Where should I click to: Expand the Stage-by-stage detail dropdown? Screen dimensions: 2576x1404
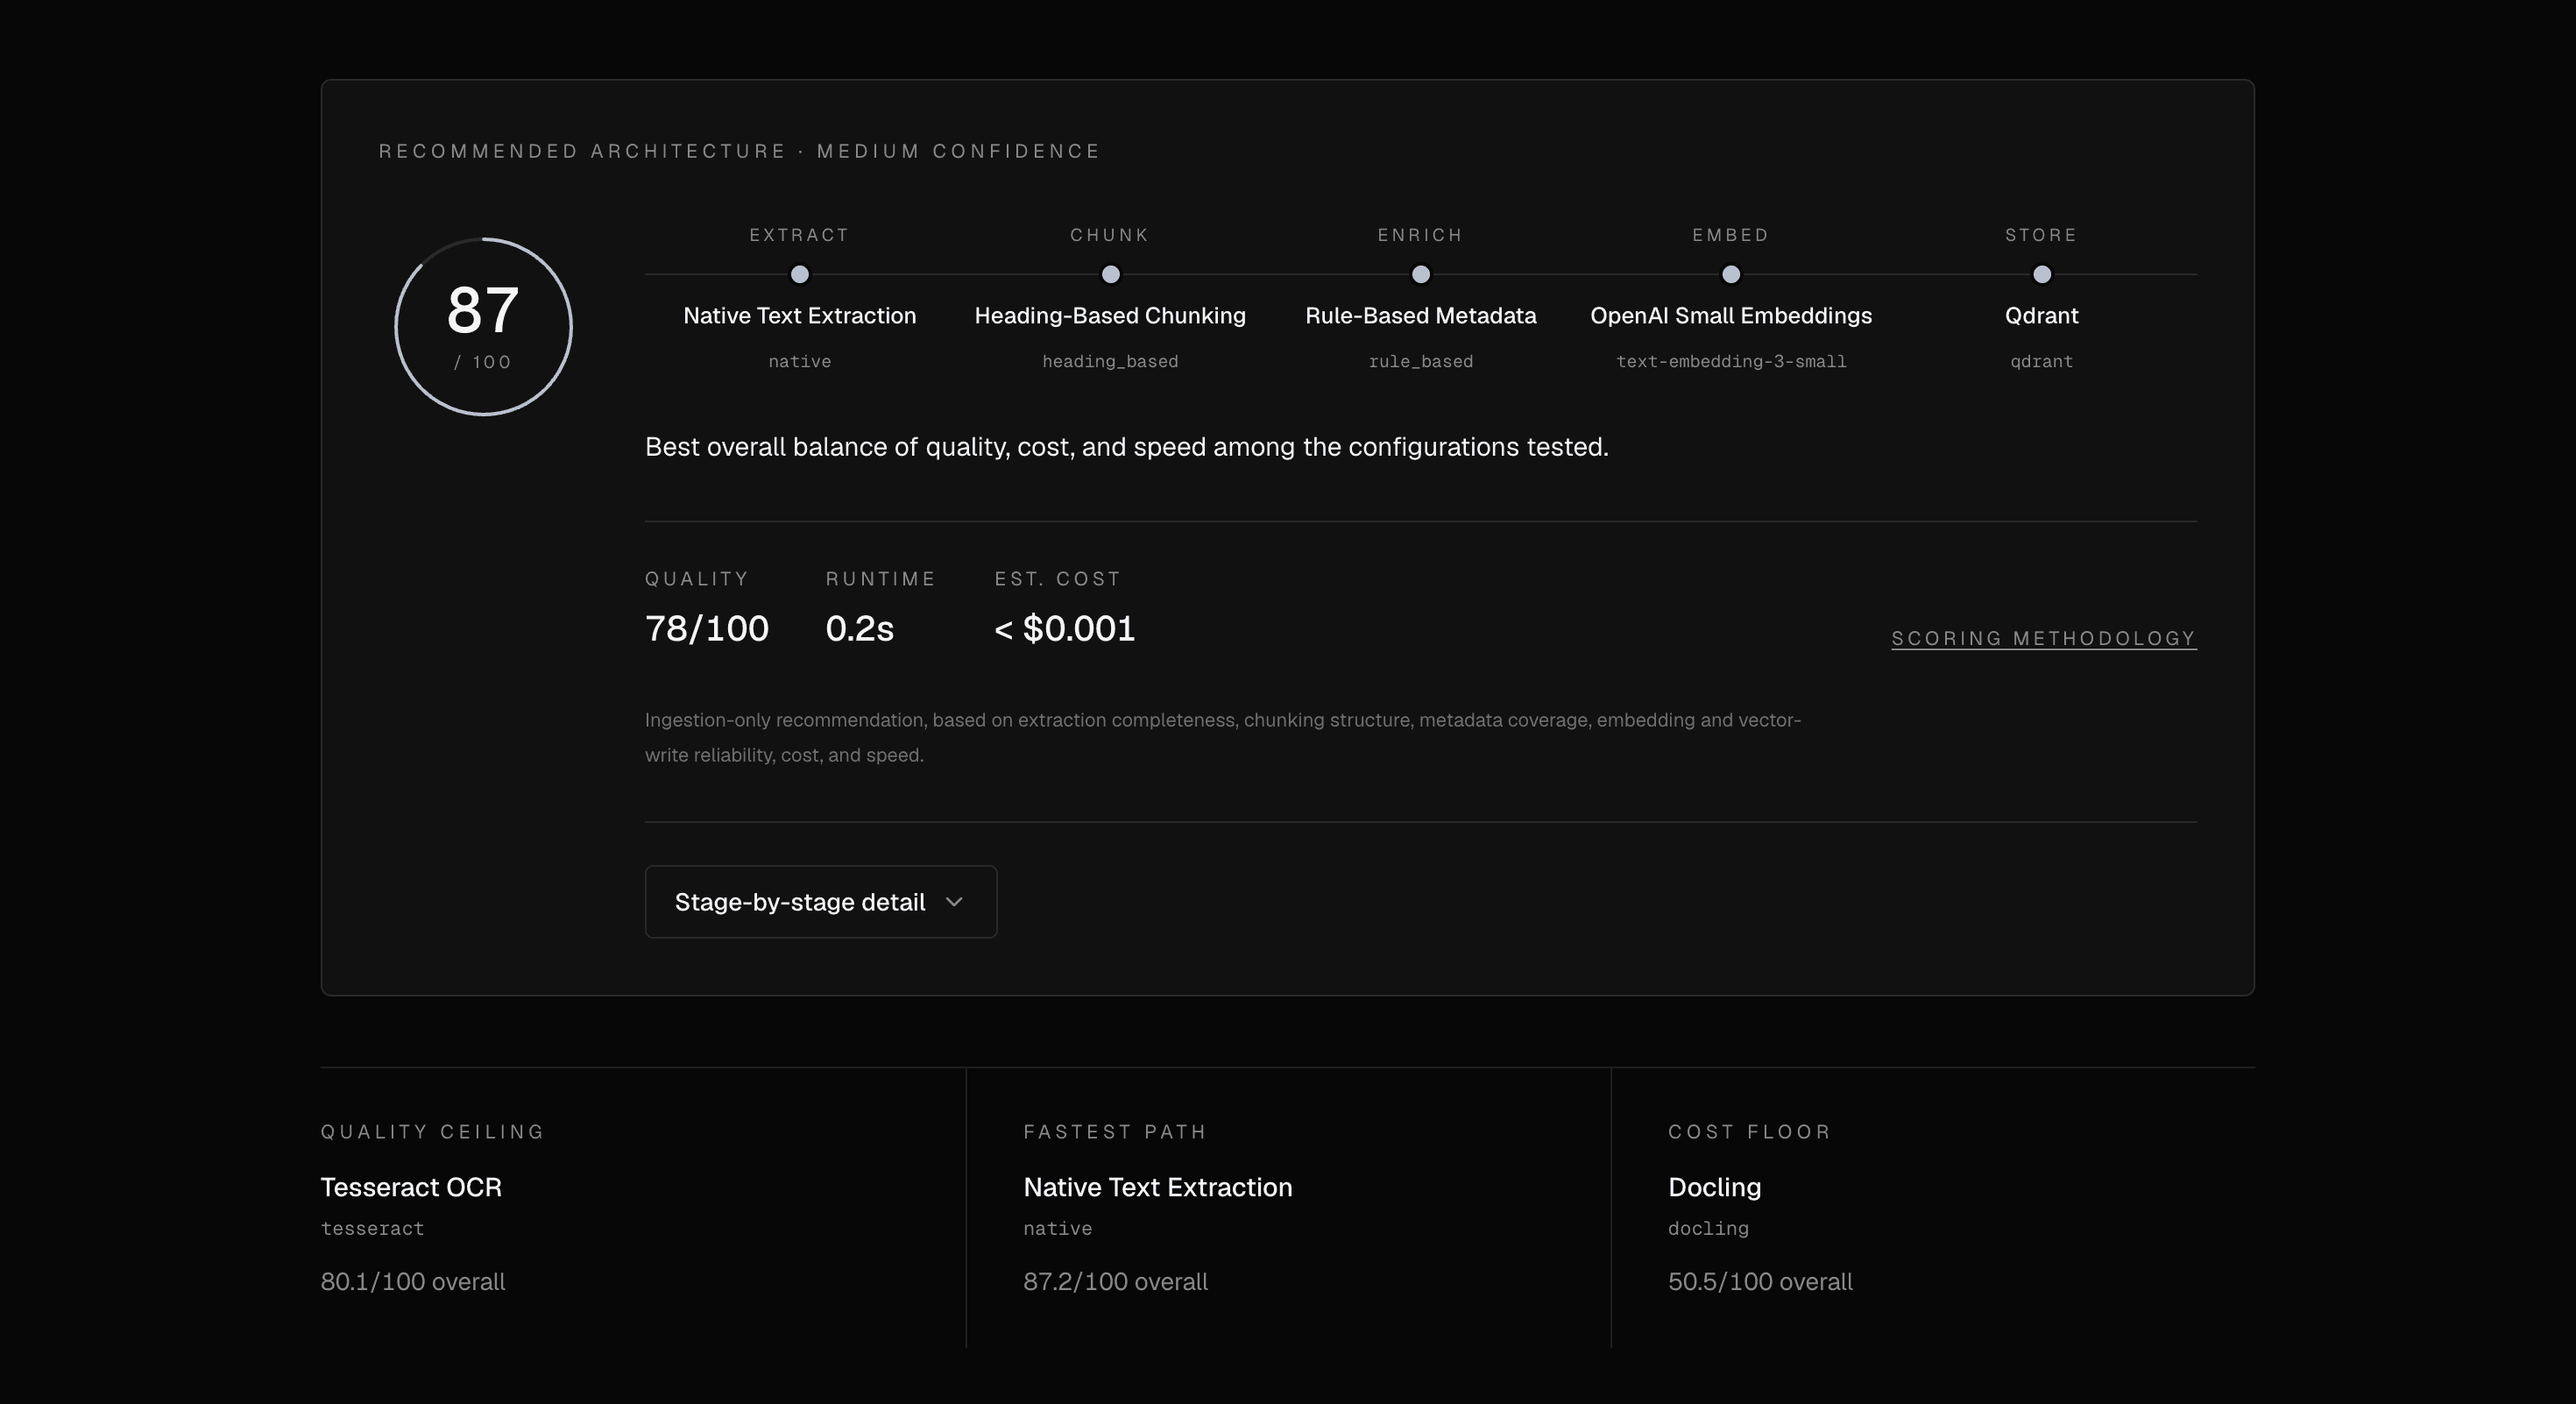[820, 901]
